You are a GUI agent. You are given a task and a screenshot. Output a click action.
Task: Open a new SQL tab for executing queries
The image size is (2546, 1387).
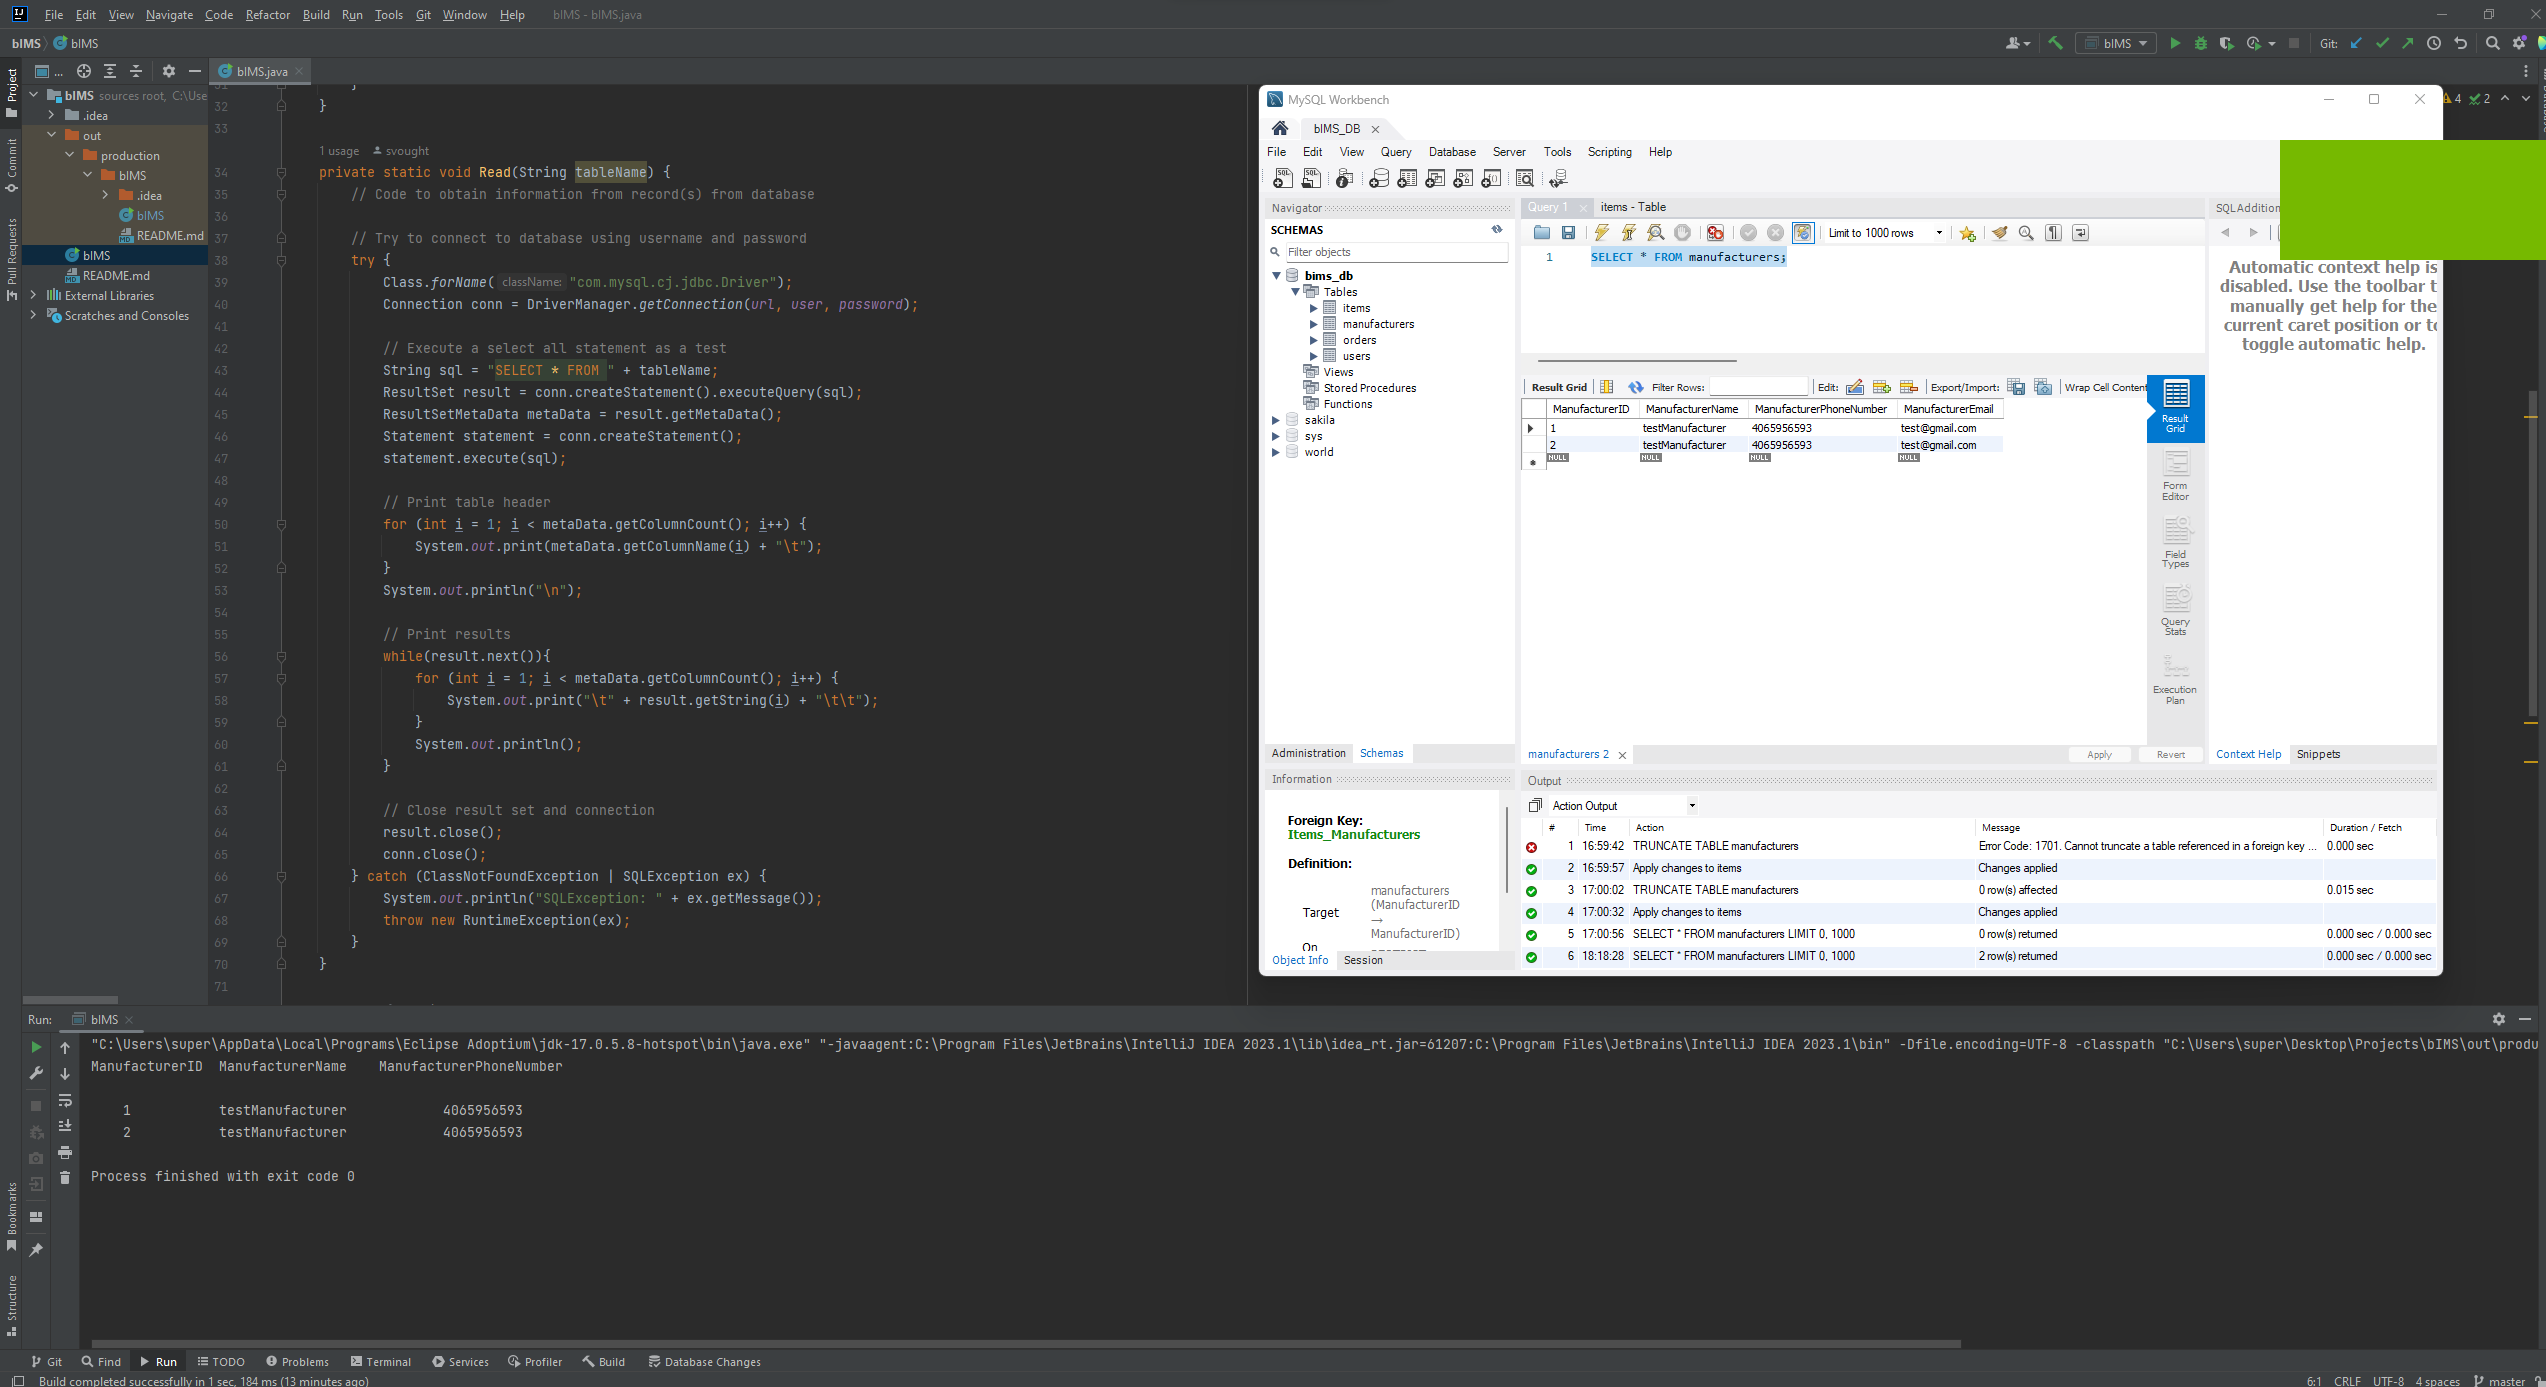click(x=1283, y=179)
